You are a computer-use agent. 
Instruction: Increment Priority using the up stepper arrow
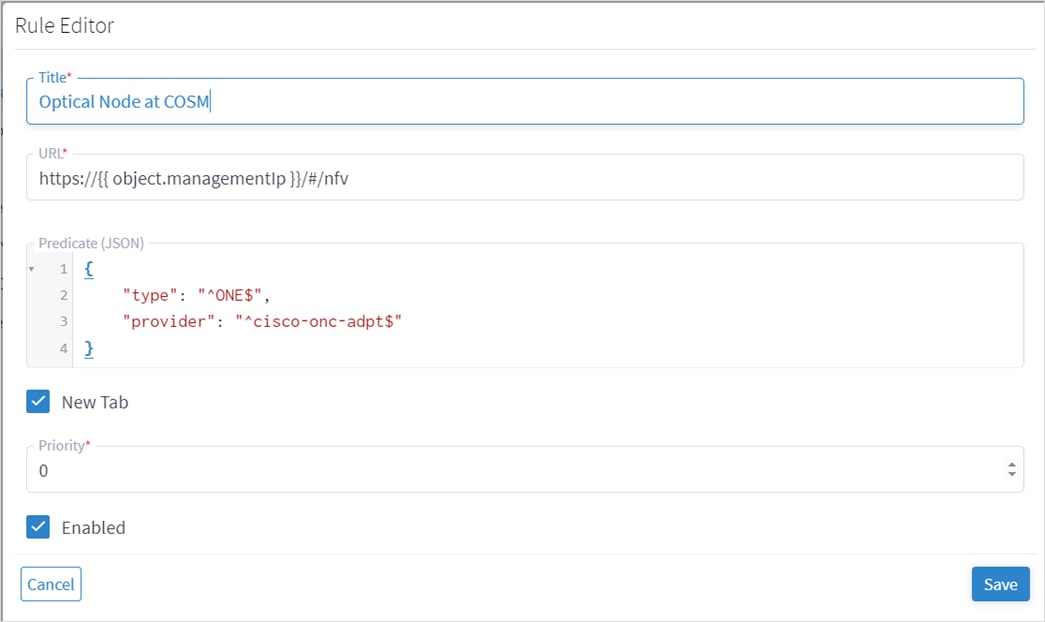click(1012, 463)
